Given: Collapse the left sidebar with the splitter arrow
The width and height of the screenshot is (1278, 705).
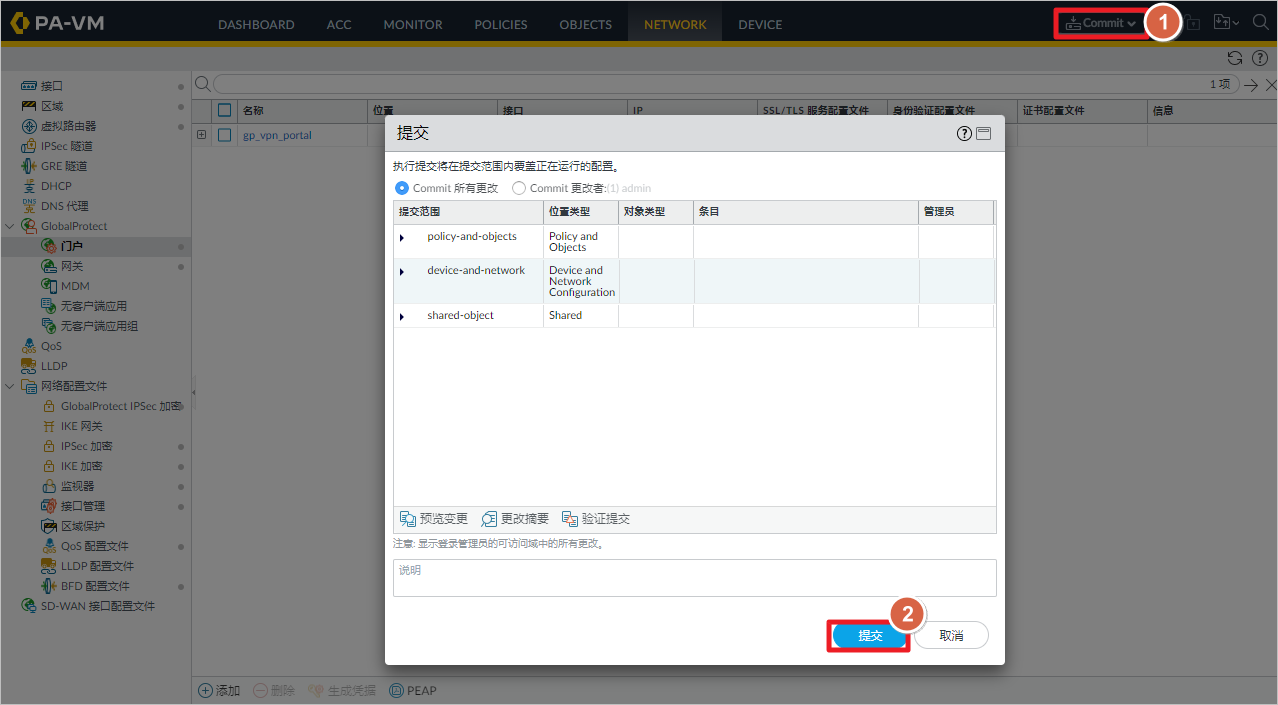Looking at the screenshot, I should [194, 392].
